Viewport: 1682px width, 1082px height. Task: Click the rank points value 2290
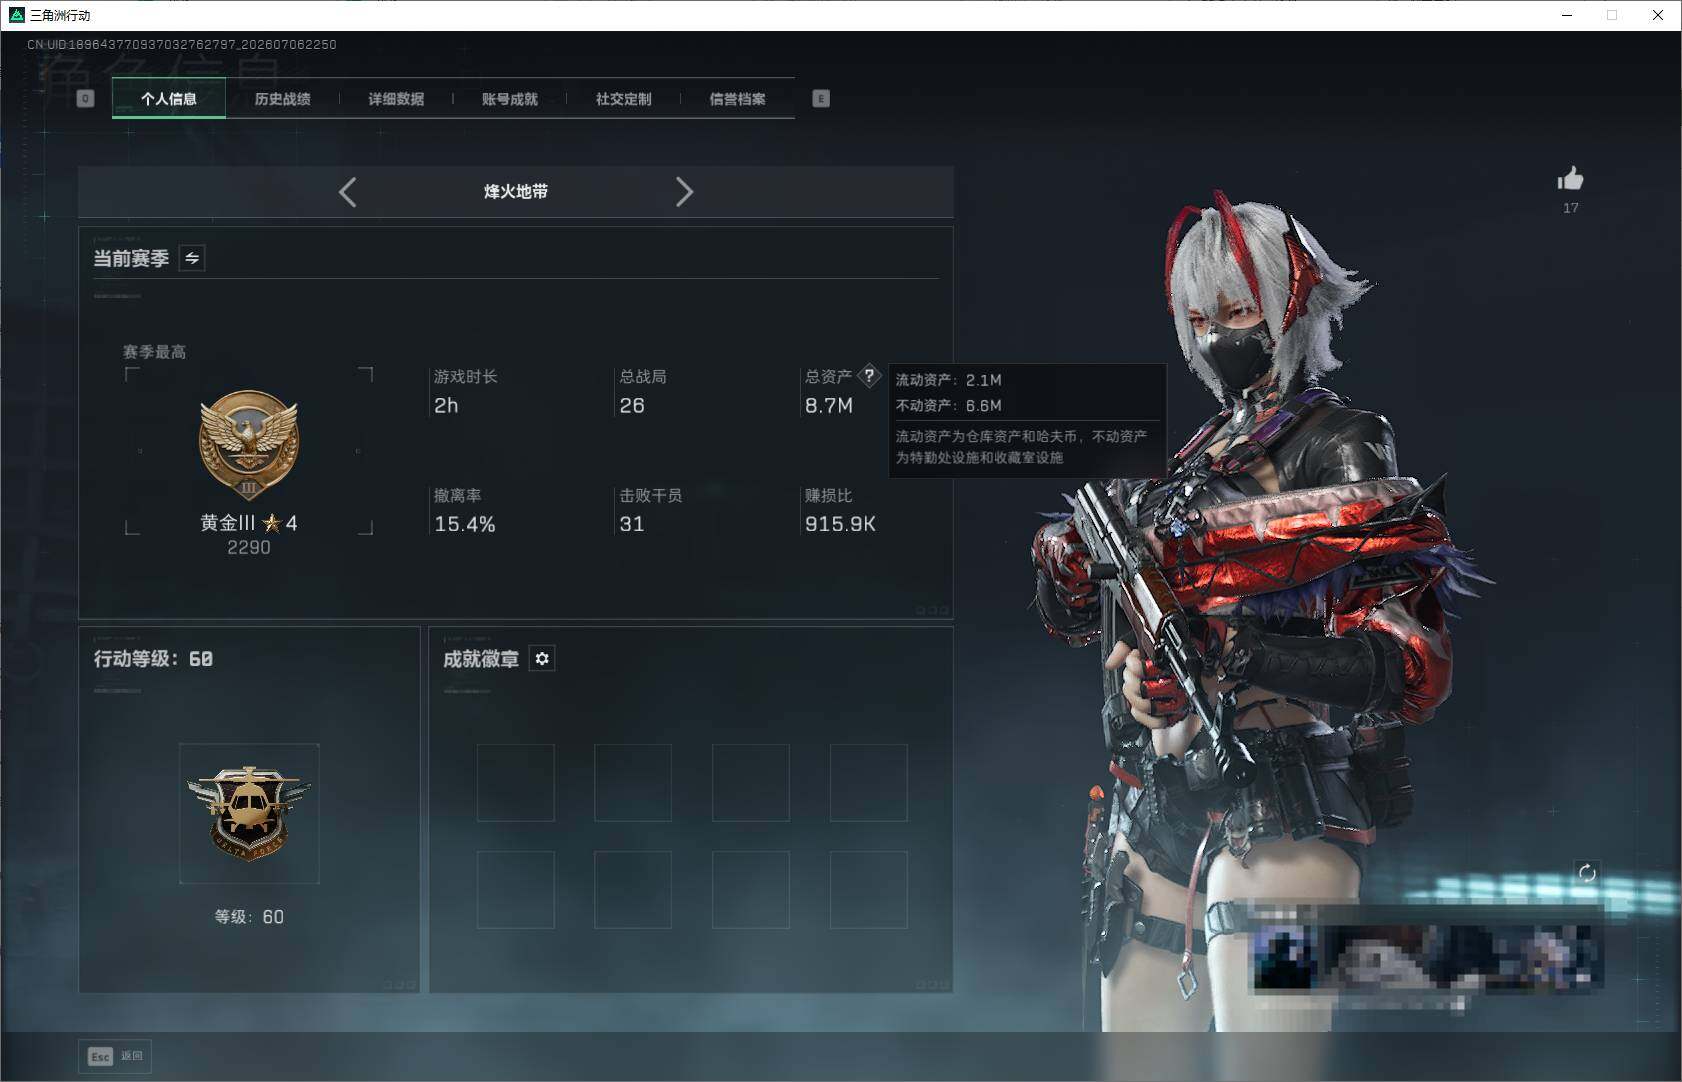(249, 547)
